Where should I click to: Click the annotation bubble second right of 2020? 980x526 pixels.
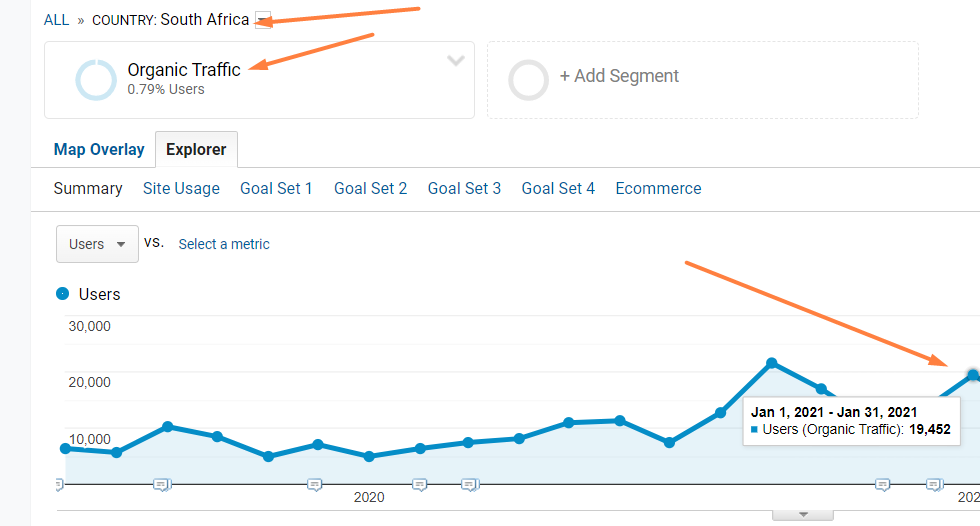point(471,484)
